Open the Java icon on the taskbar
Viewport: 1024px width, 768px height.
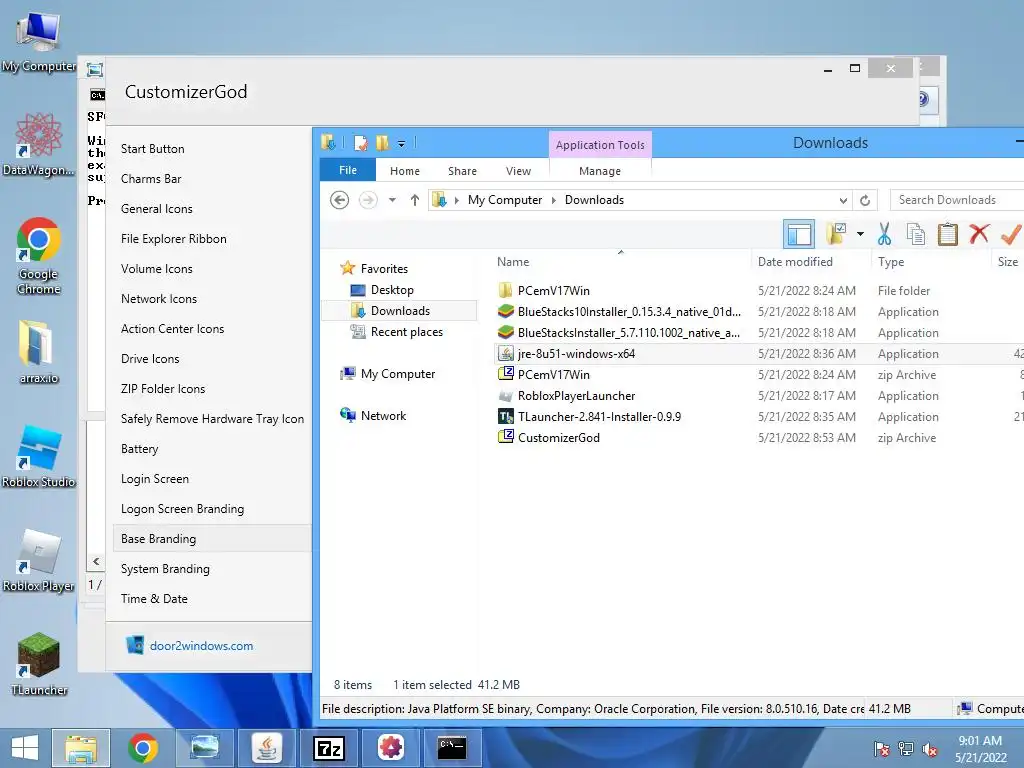click(267, 748)
